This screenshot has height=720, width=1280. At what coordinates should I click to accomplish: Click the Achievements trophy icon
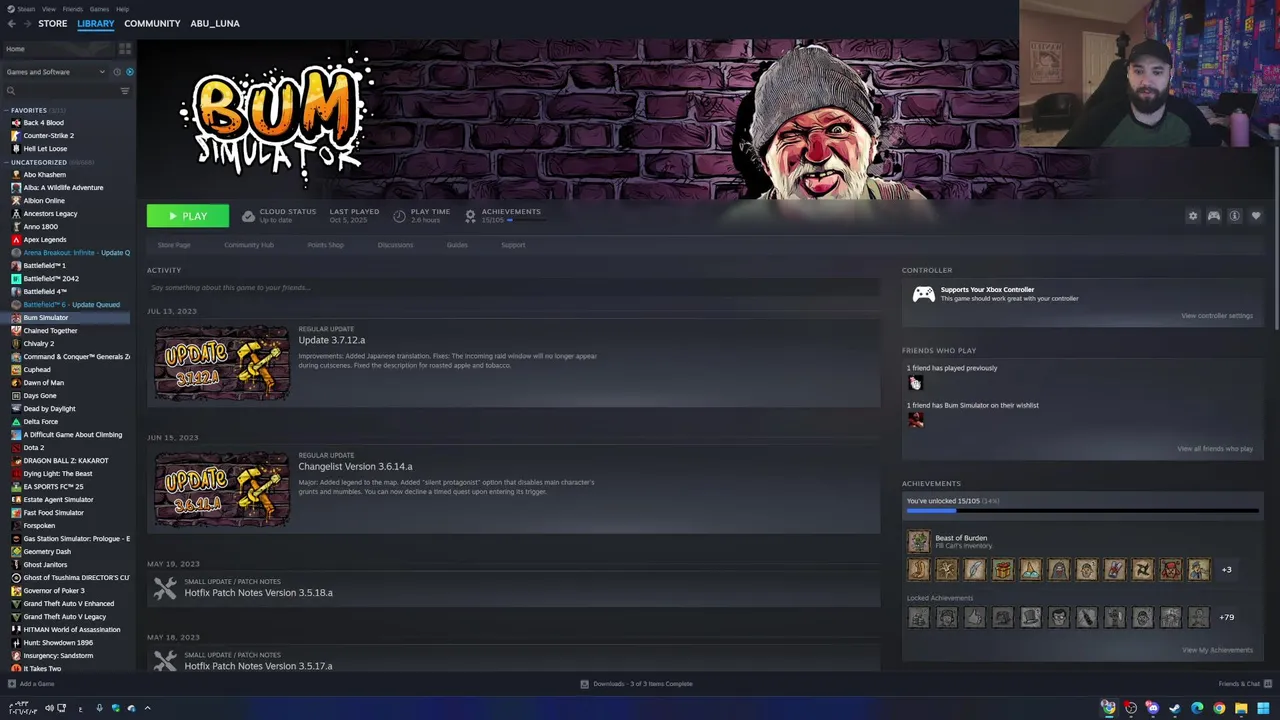click(470, 216)
